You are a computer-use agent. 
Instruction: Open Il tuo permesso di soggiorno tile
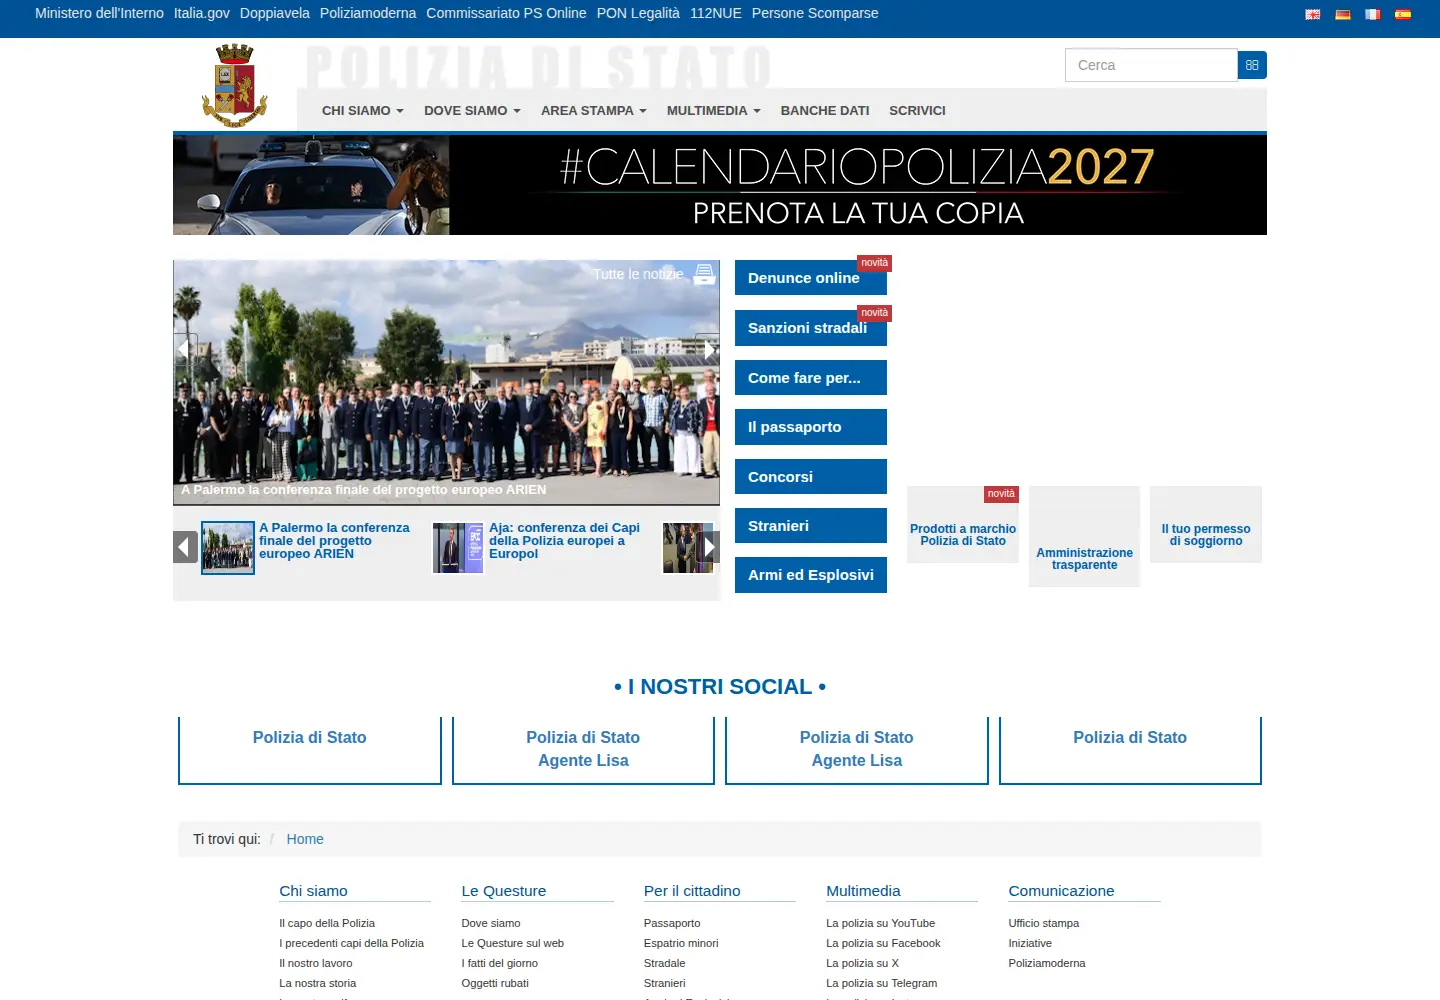point(1206,525)
